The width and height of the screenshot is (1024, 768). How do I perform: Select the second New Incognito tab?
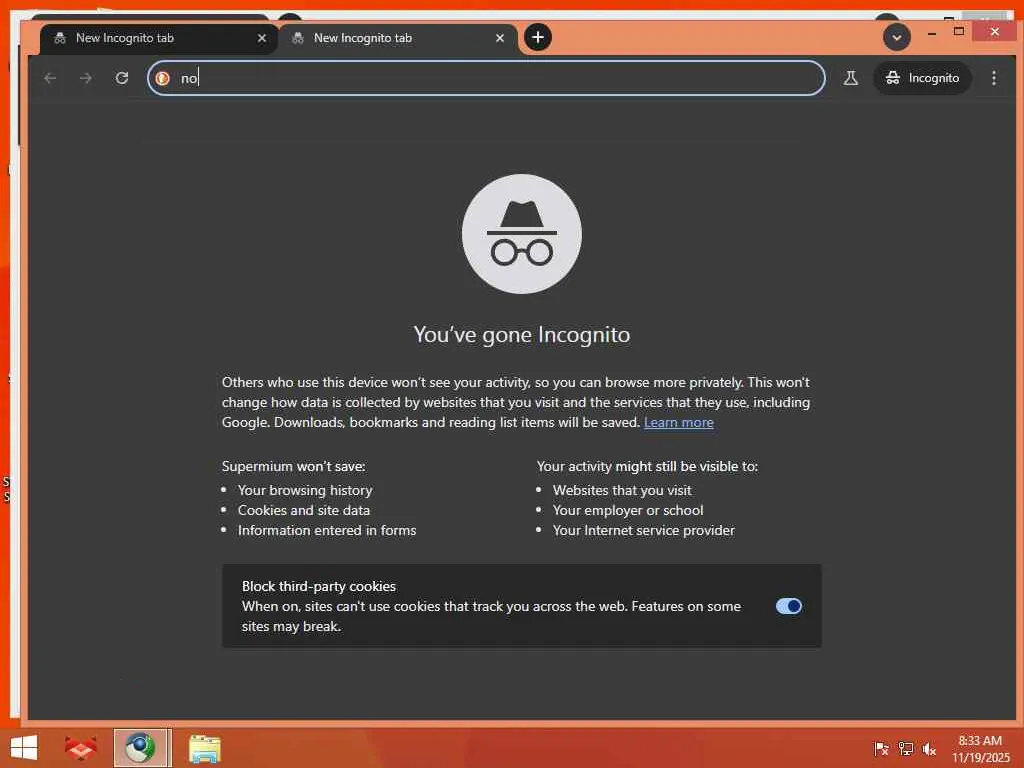pyautogui.click(x=397, y=39)
